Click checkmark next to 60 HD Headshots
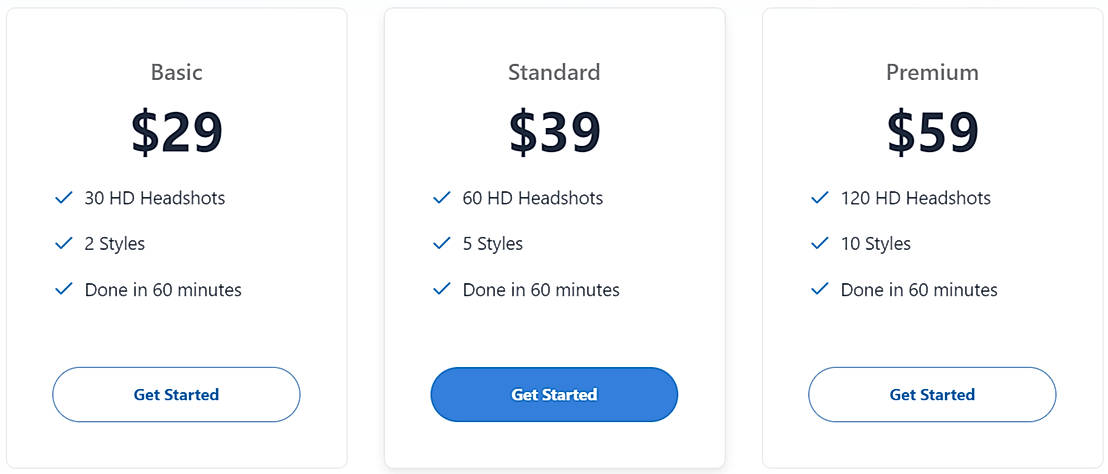 (442, 198)
